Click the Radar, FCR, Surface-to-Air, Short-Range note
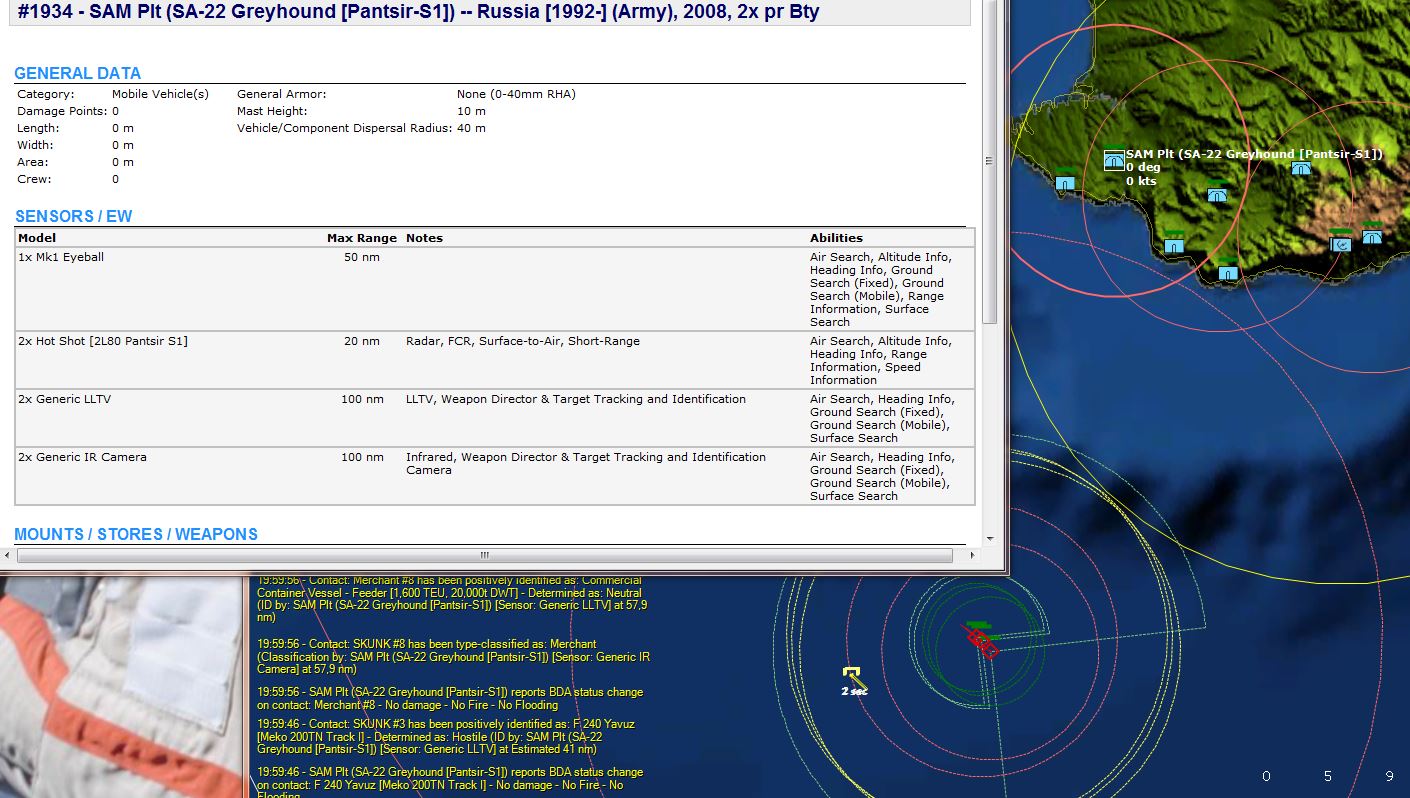 pos(522,341)
